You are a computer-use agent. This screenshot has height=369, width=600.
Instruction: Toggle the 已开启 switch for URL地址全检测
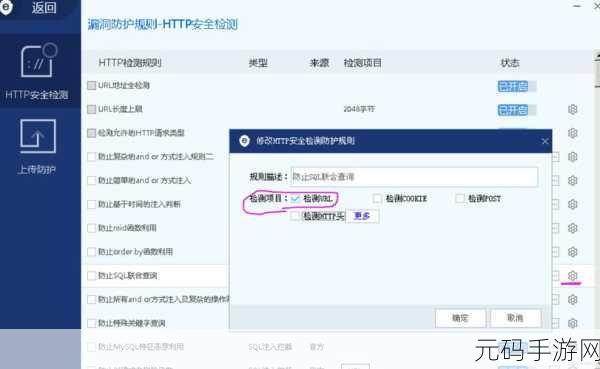point(517,86)
